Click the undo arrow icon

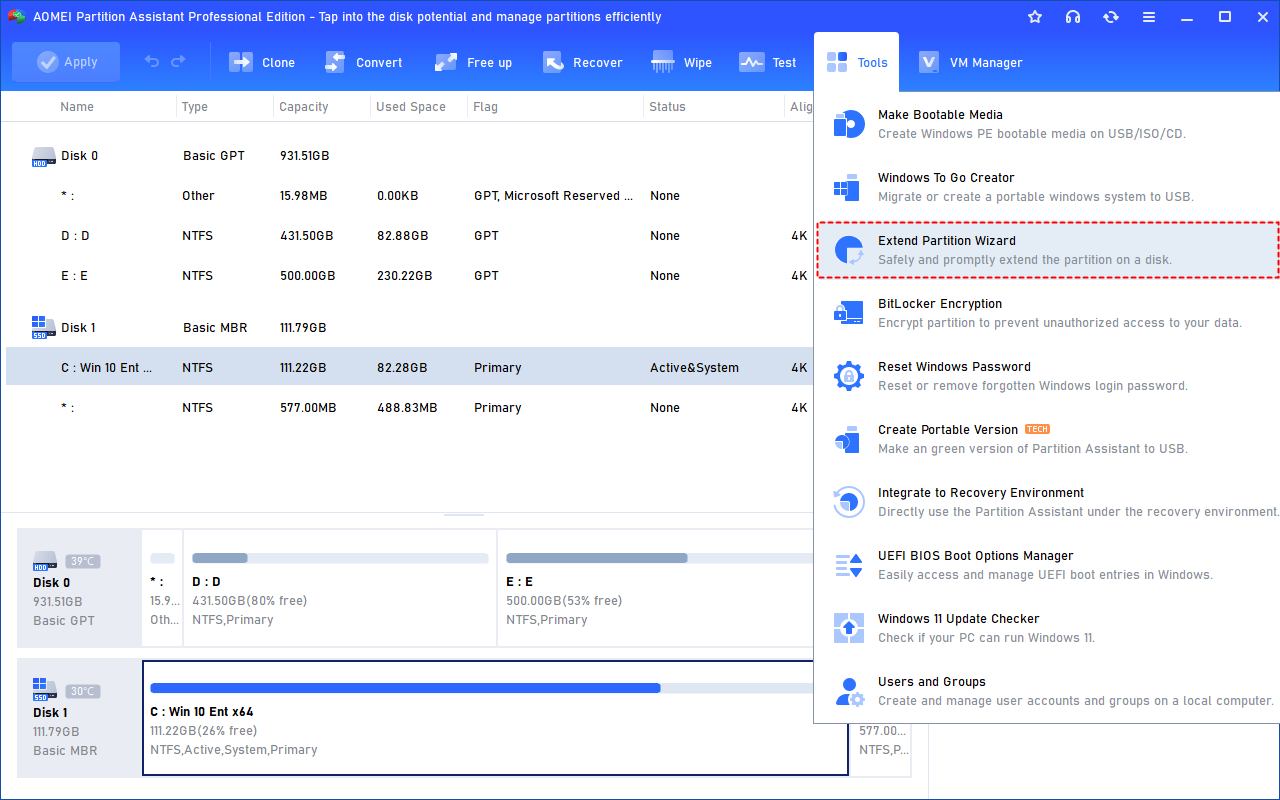152,62
